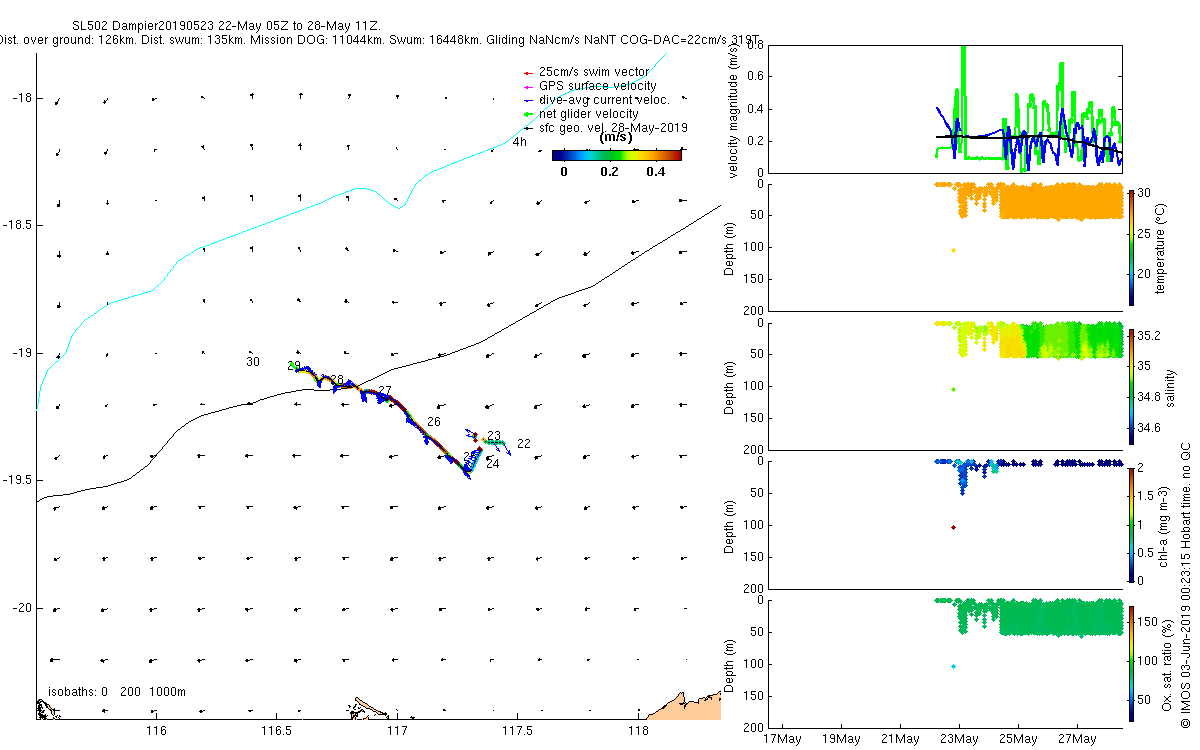1200x750 pixels.
Task: Click the longitude label '116' on the map axis
Action: click(x=156, y=732)
